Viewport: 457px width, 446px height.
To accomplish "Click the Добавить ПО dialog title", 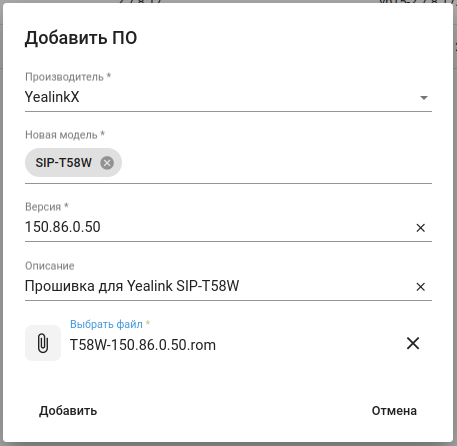I will click(x=81, y=38).
